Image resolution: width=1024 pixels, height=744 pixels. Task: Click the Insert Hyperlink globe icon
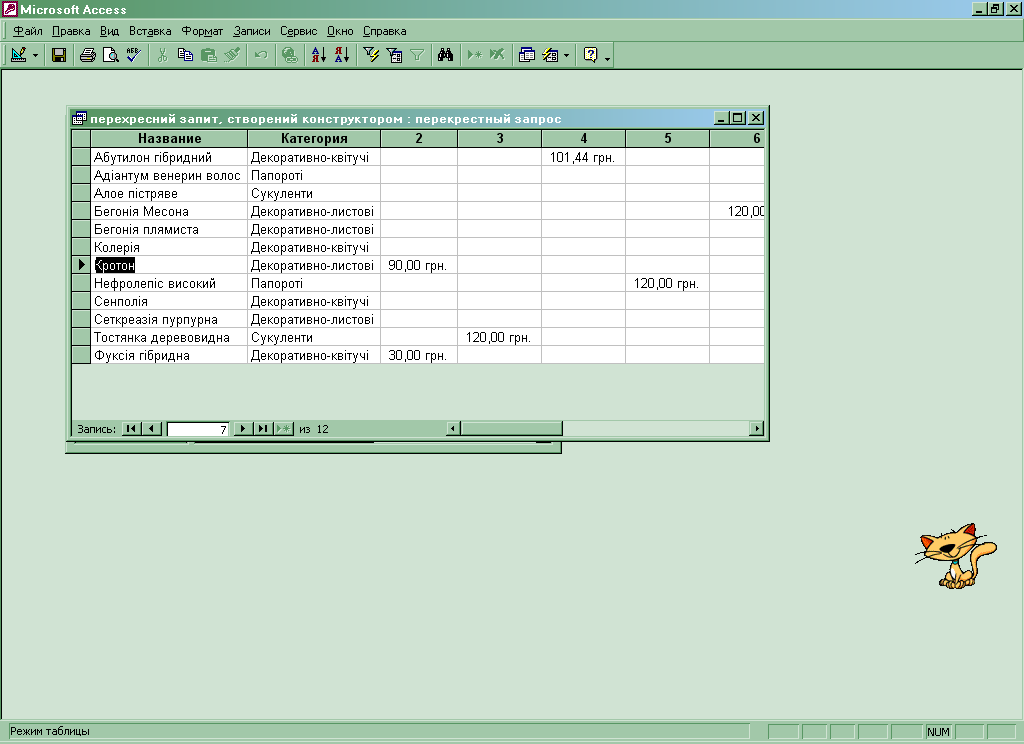pos(289,55)
